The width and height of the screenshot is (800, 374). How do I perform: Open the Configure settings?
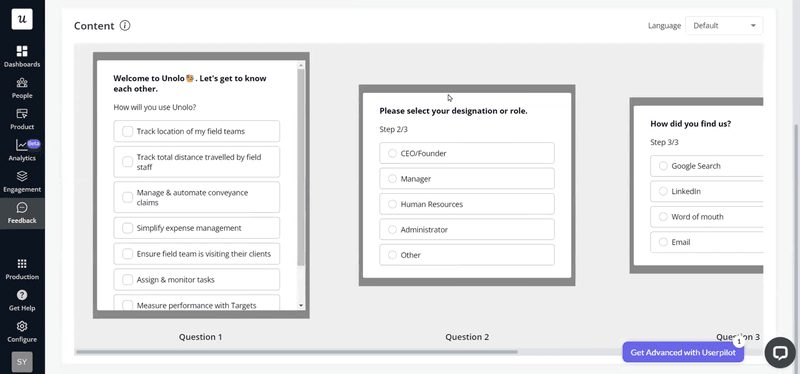pos(22,332)
